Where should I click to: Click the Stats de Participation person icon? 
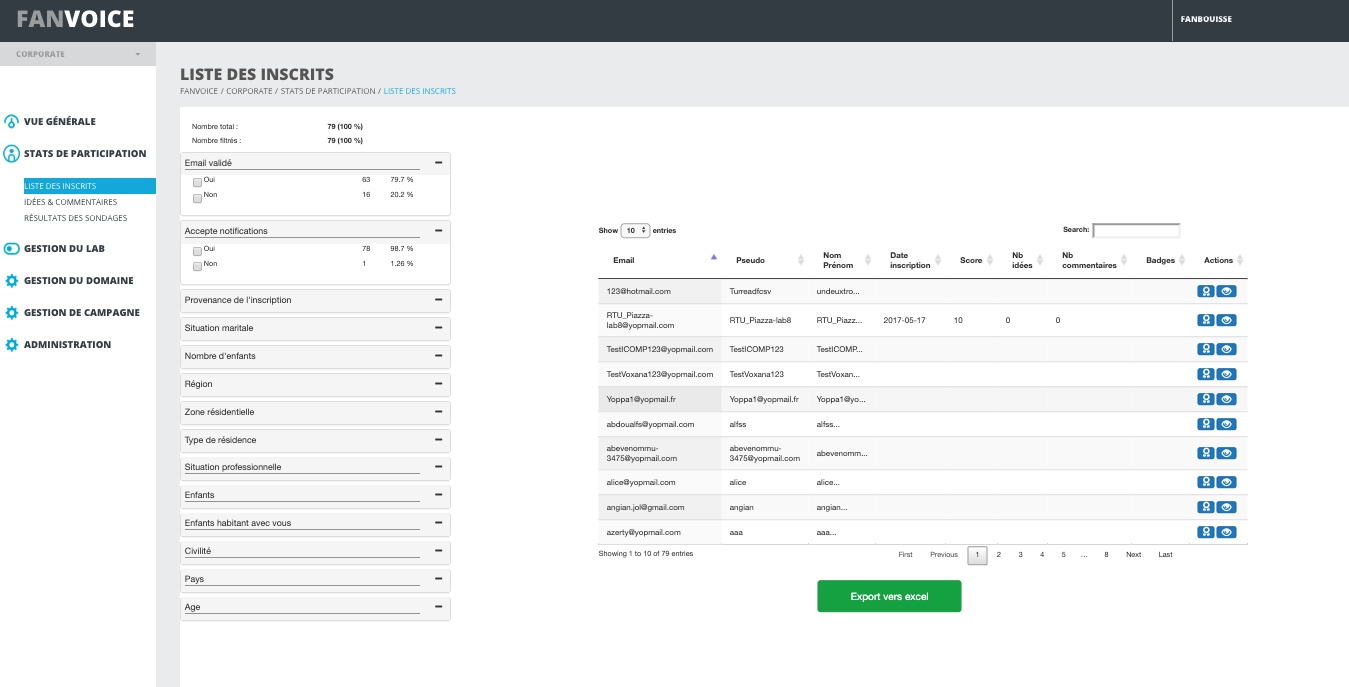coord(12,154)
